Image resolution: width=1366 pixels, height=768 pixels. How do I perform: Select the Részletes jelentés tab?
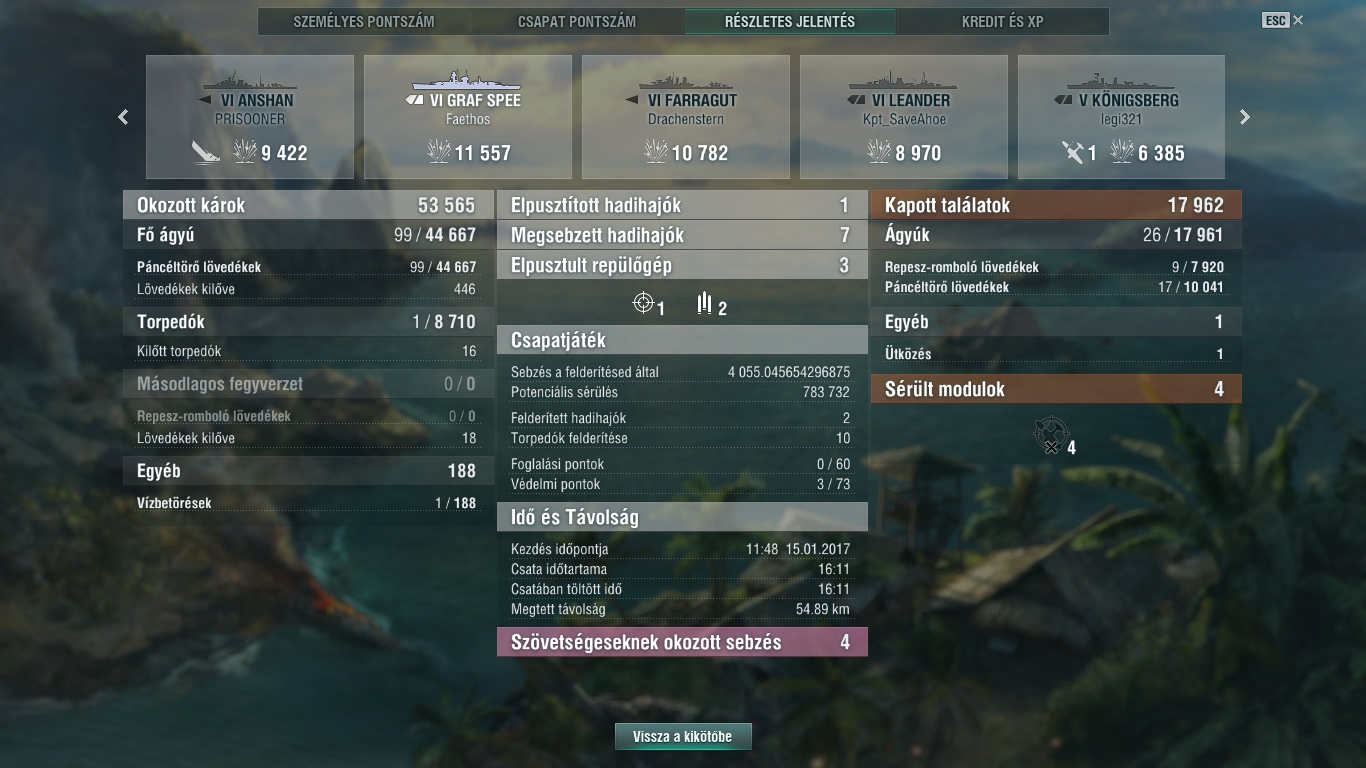click(x=790, y=21)
